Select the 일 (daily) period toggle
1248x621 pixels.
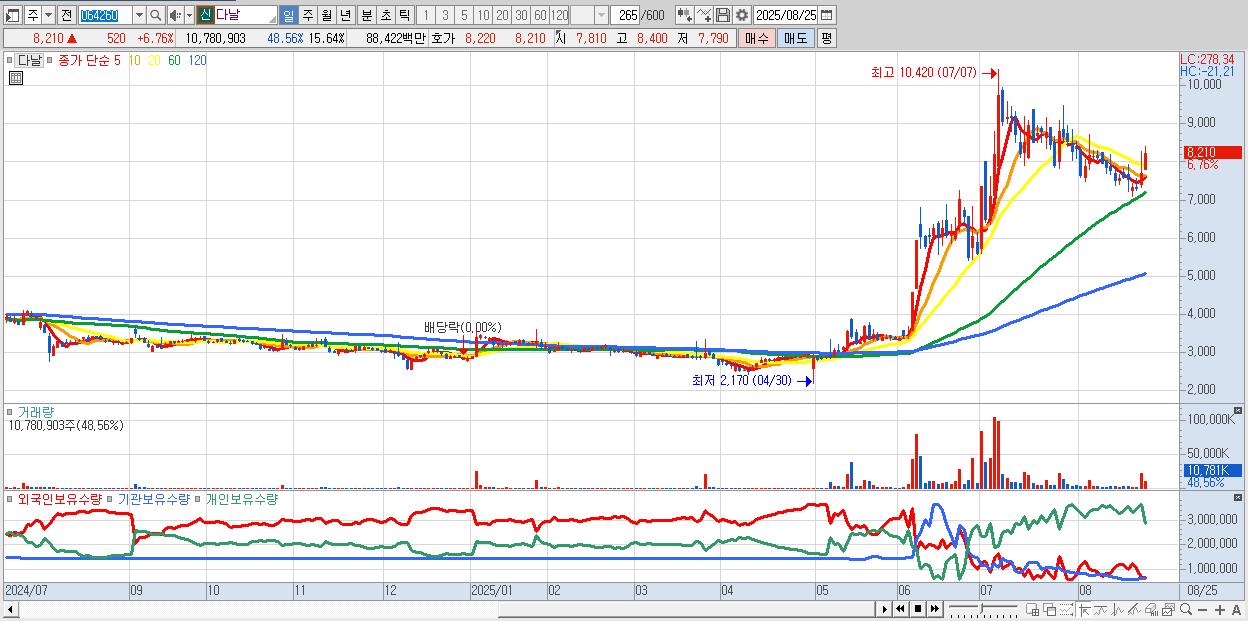point(288,15)
